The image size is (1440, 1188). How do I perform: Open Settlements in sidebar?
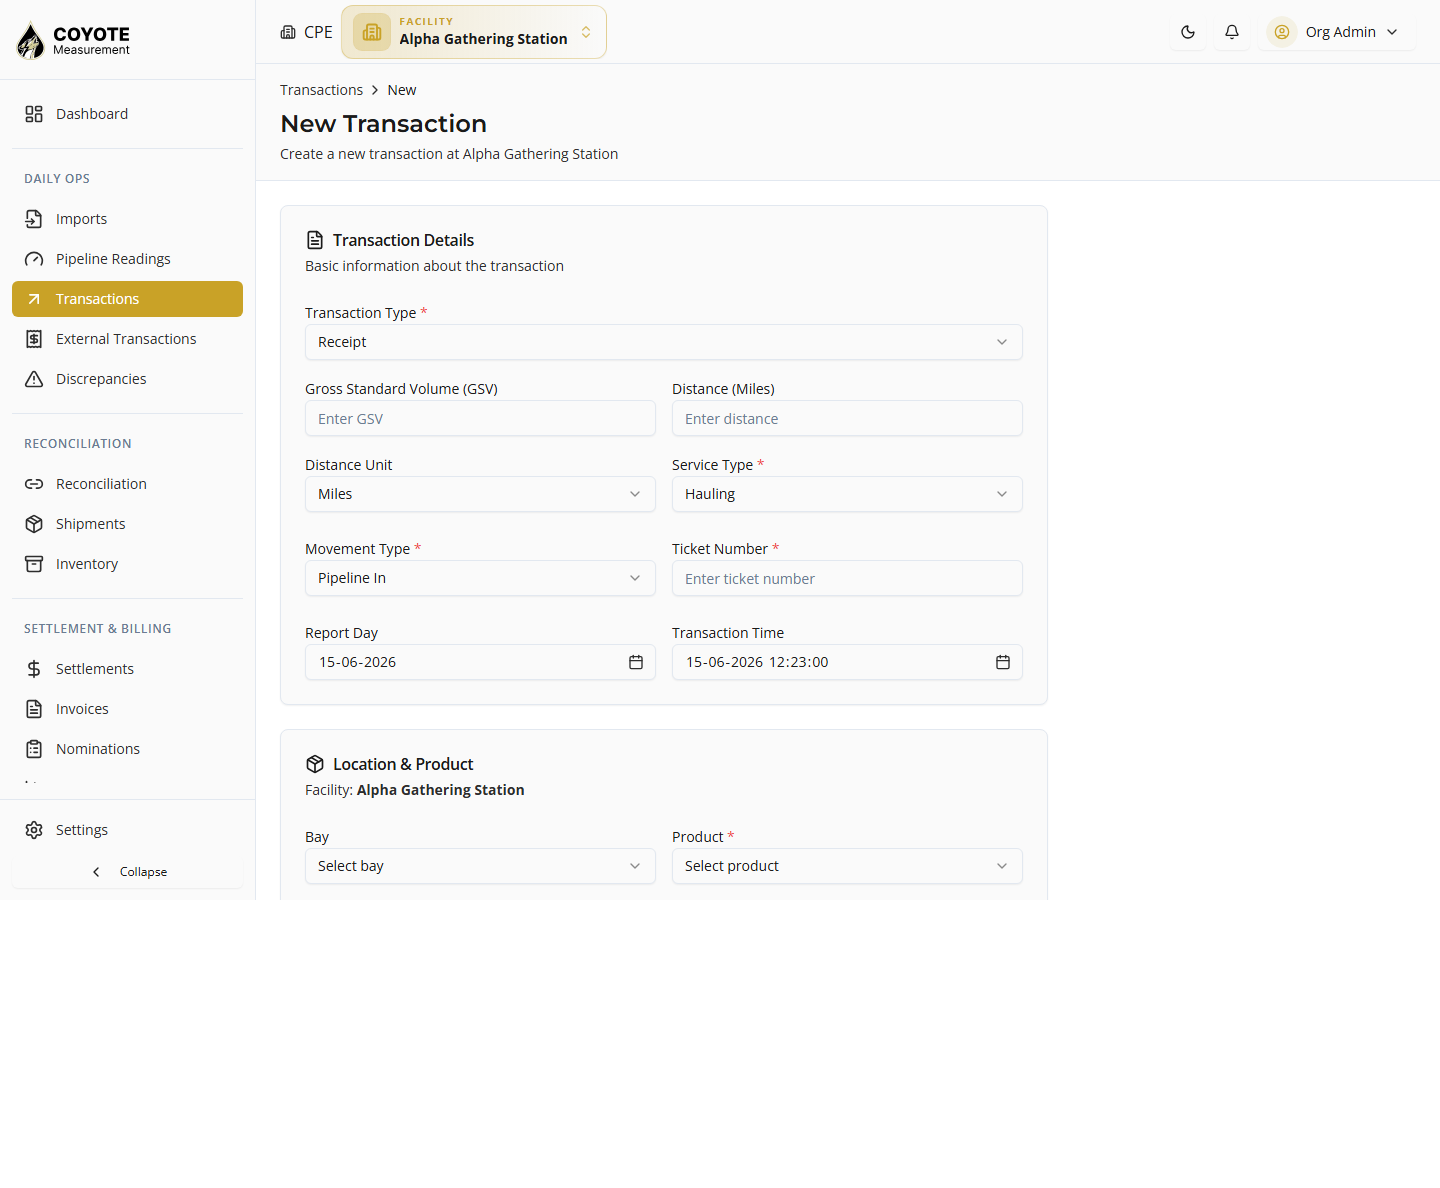127,669
